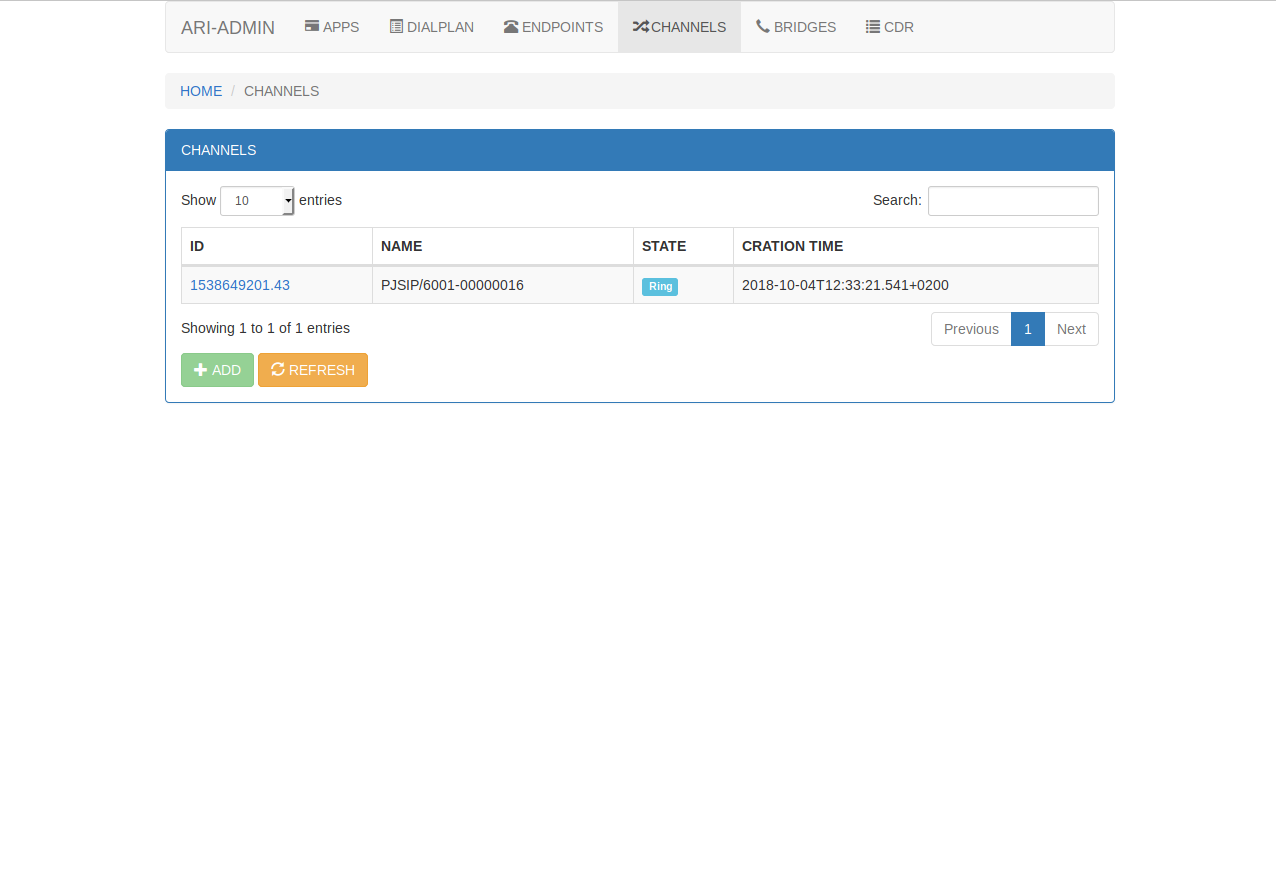Screen dimensions: 1276x894
Task: Open the Show entries dropdown
Action: pos(257,200)
